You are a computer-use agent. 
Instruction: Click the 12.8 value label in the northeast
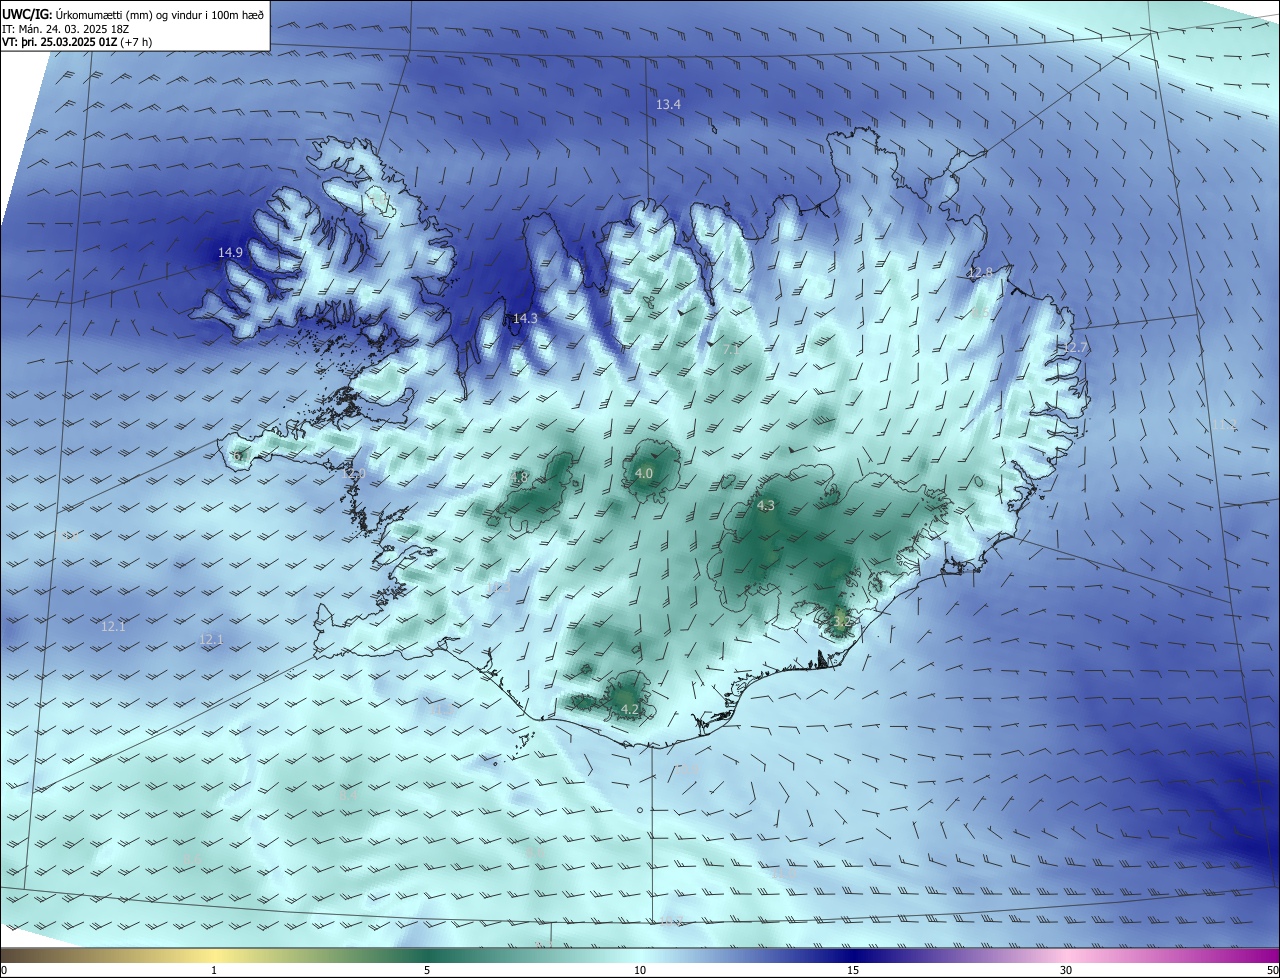980,273
